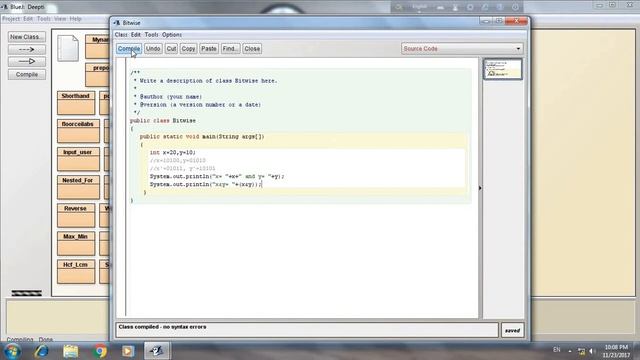Viewport: 640px width, 360px height.
Task: Open the Help menu in BlueJ window
Action: tap(76, 19)
